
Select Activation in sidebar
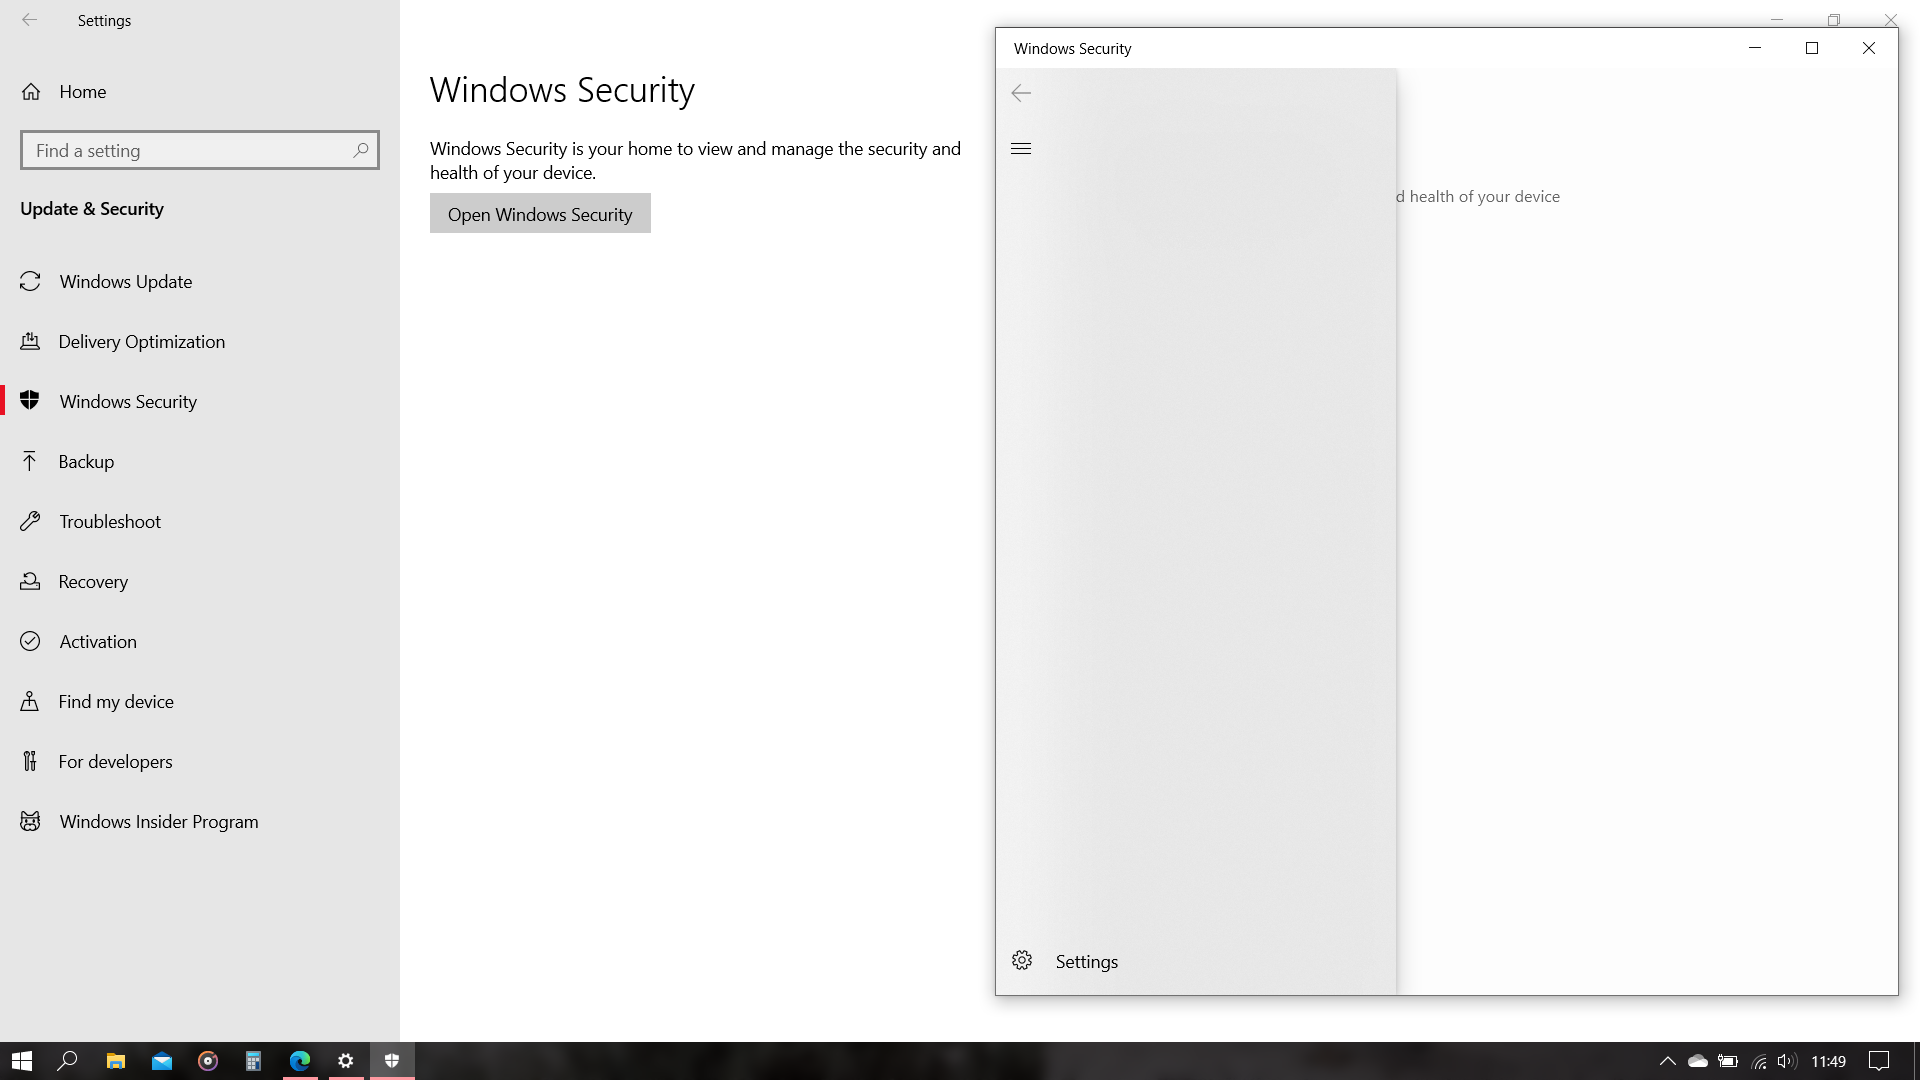pyautogui.click(x=200, y=642)
